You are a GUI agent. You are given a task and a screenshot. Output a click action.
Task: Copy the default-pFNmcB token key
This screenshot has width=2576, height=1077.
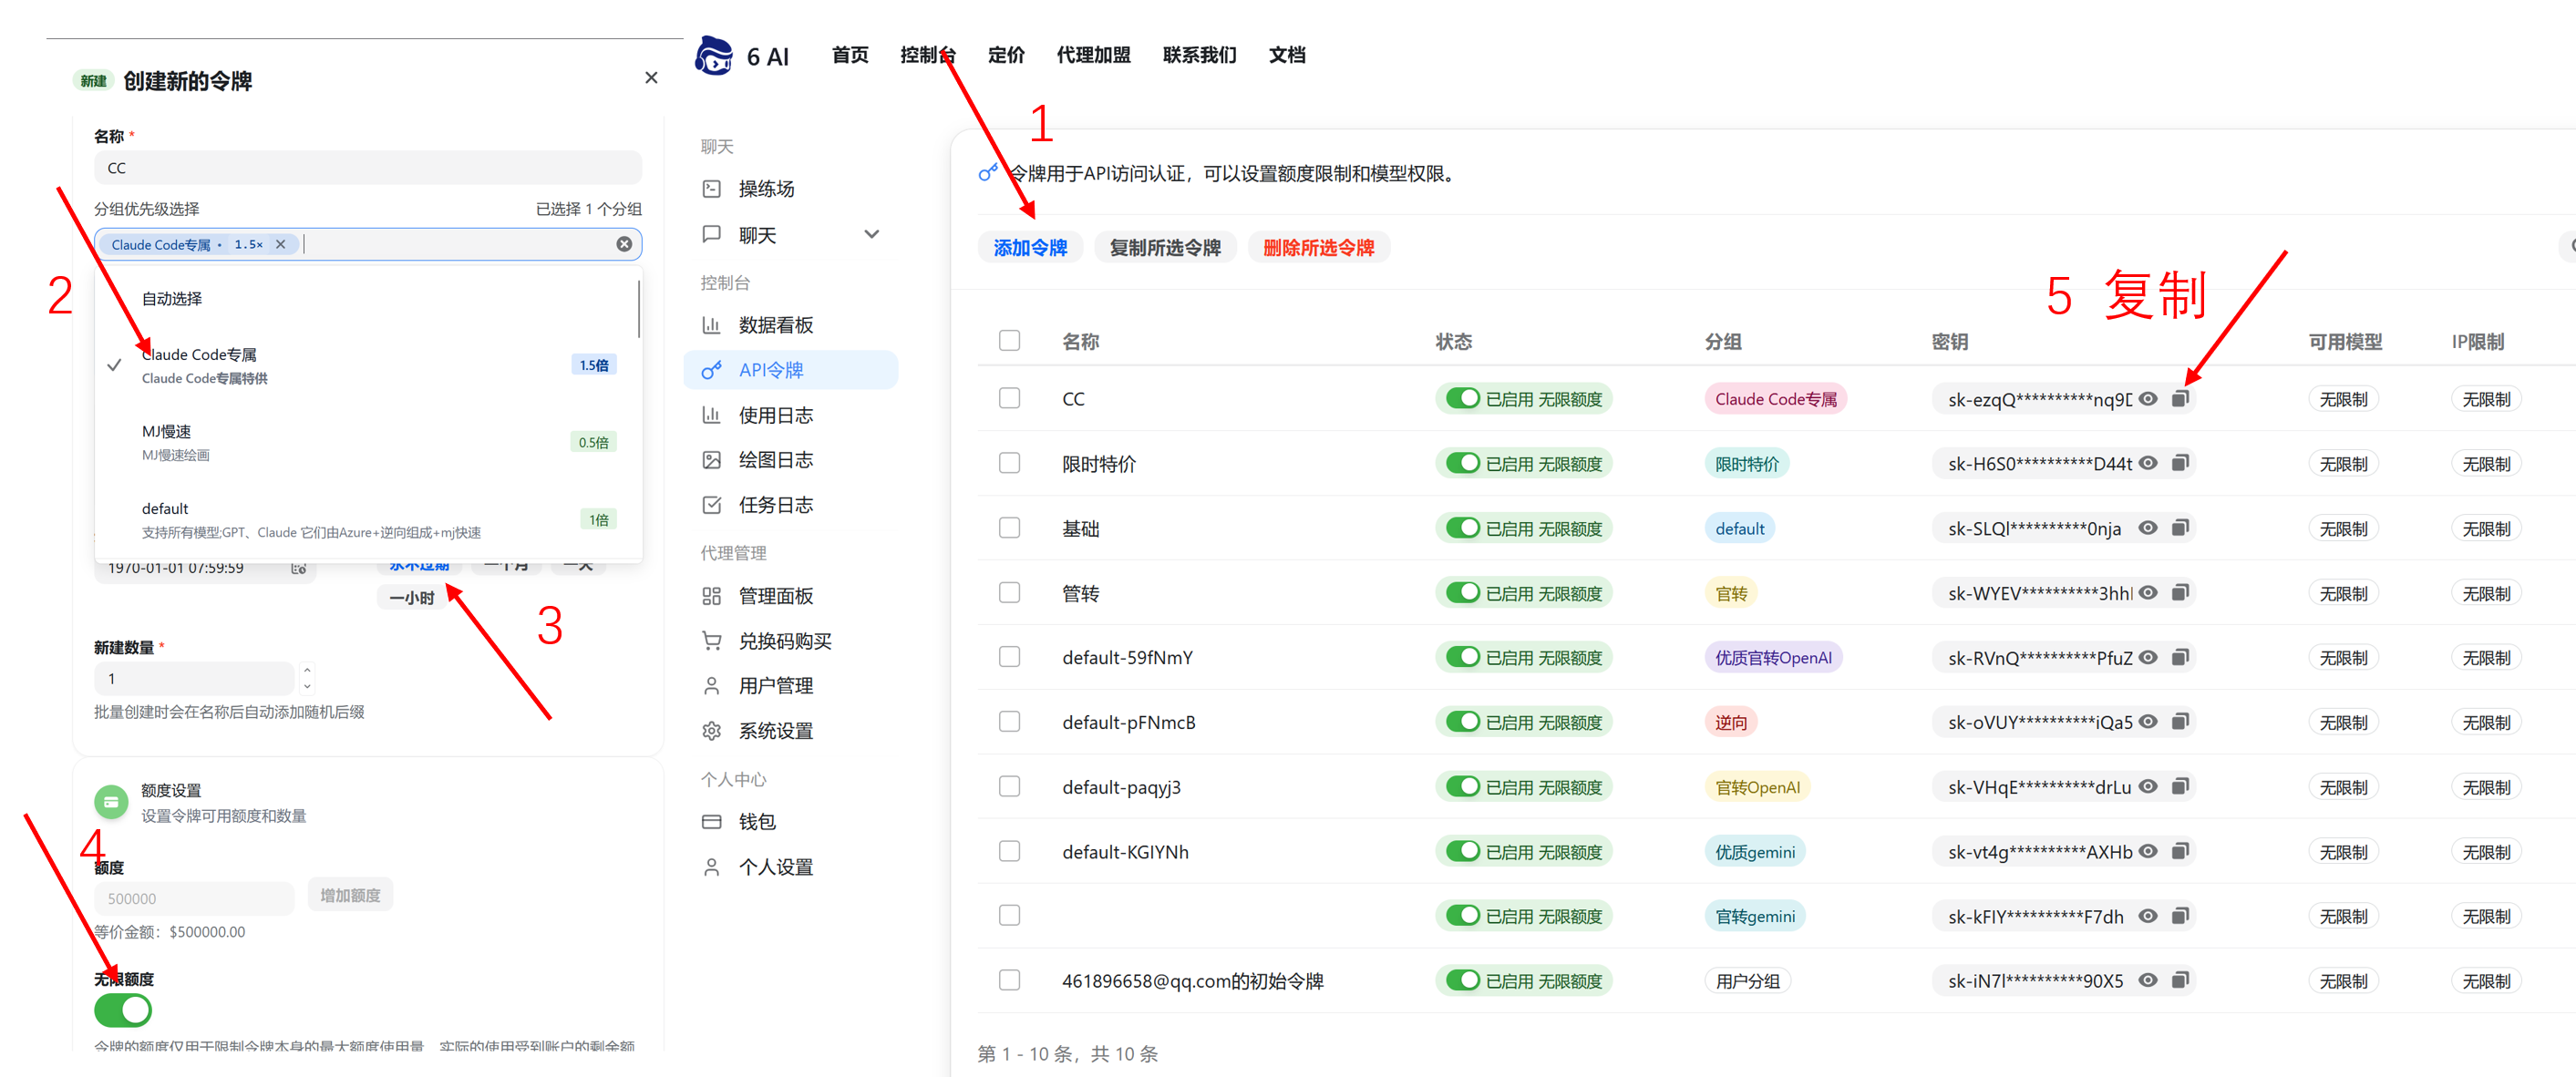pyautogui.click(x=2180, y=722)
